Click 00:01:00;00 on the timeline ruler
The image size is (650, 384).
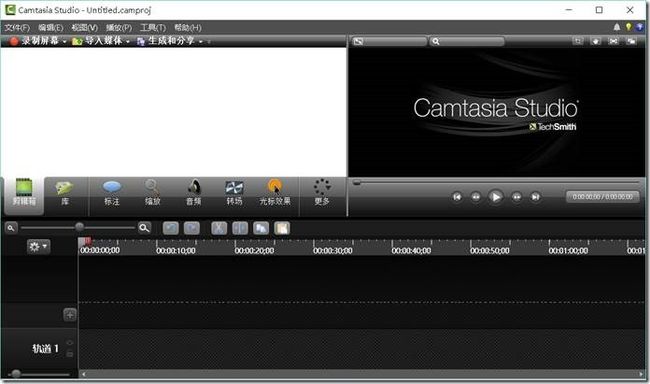pyautogui.click(x=568, y=251)
